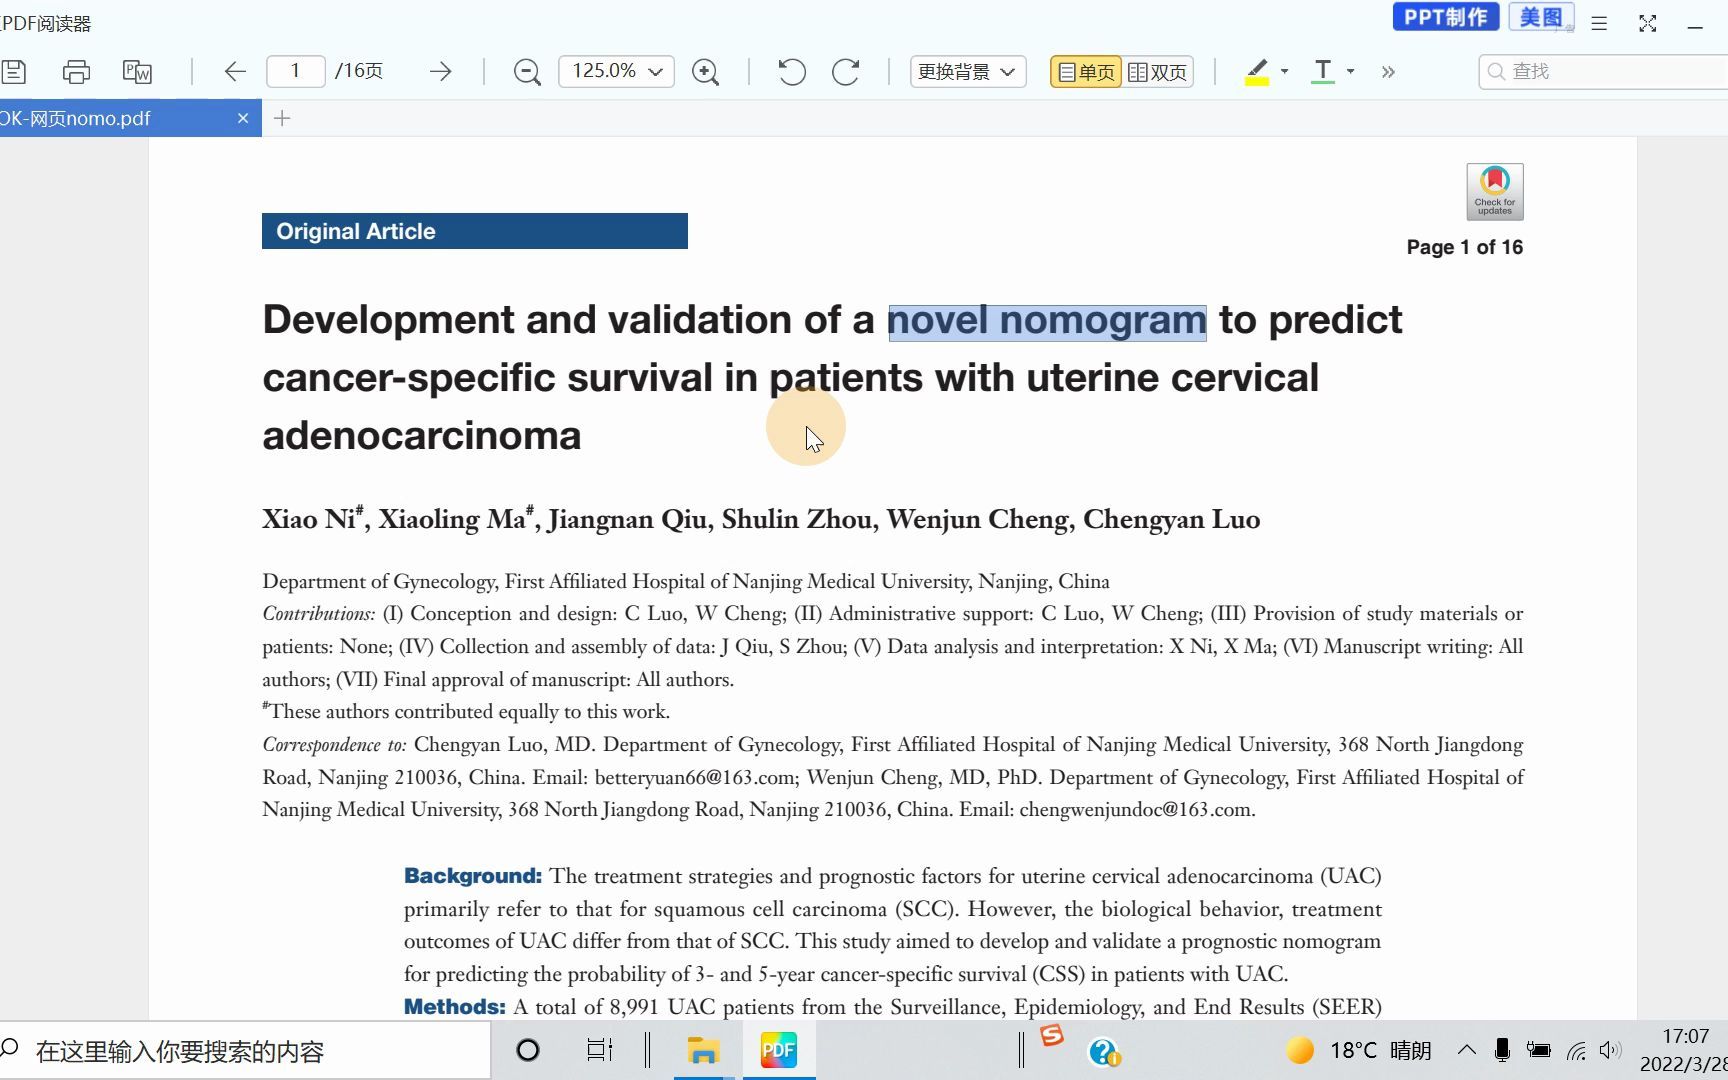Rotate the page clockwise
The height and width of the screenshot is (1080, 1728).
coord(846,71)
